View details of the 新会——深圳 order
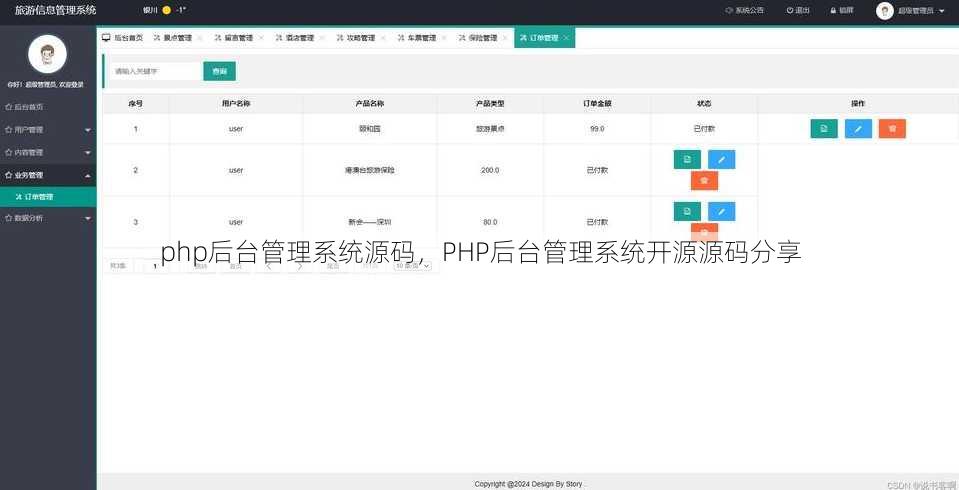The height and width of the screenshot is (490, 959). 687,211
